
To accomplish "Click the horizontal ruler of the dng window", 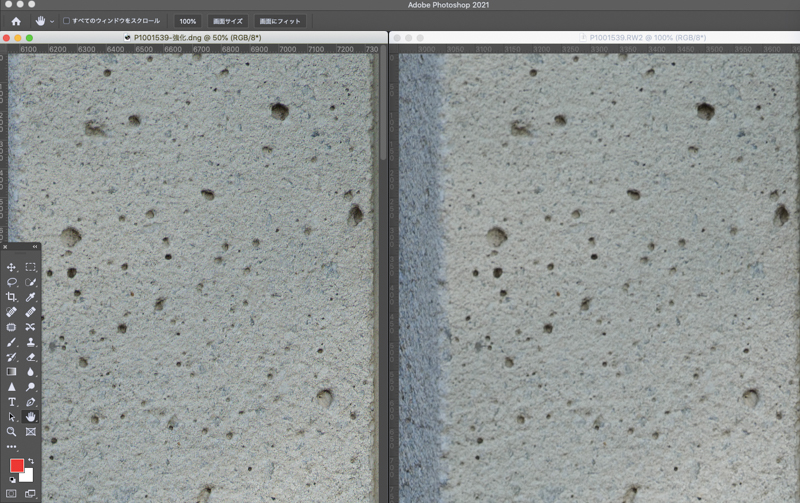I will click(x=193, y=49).
